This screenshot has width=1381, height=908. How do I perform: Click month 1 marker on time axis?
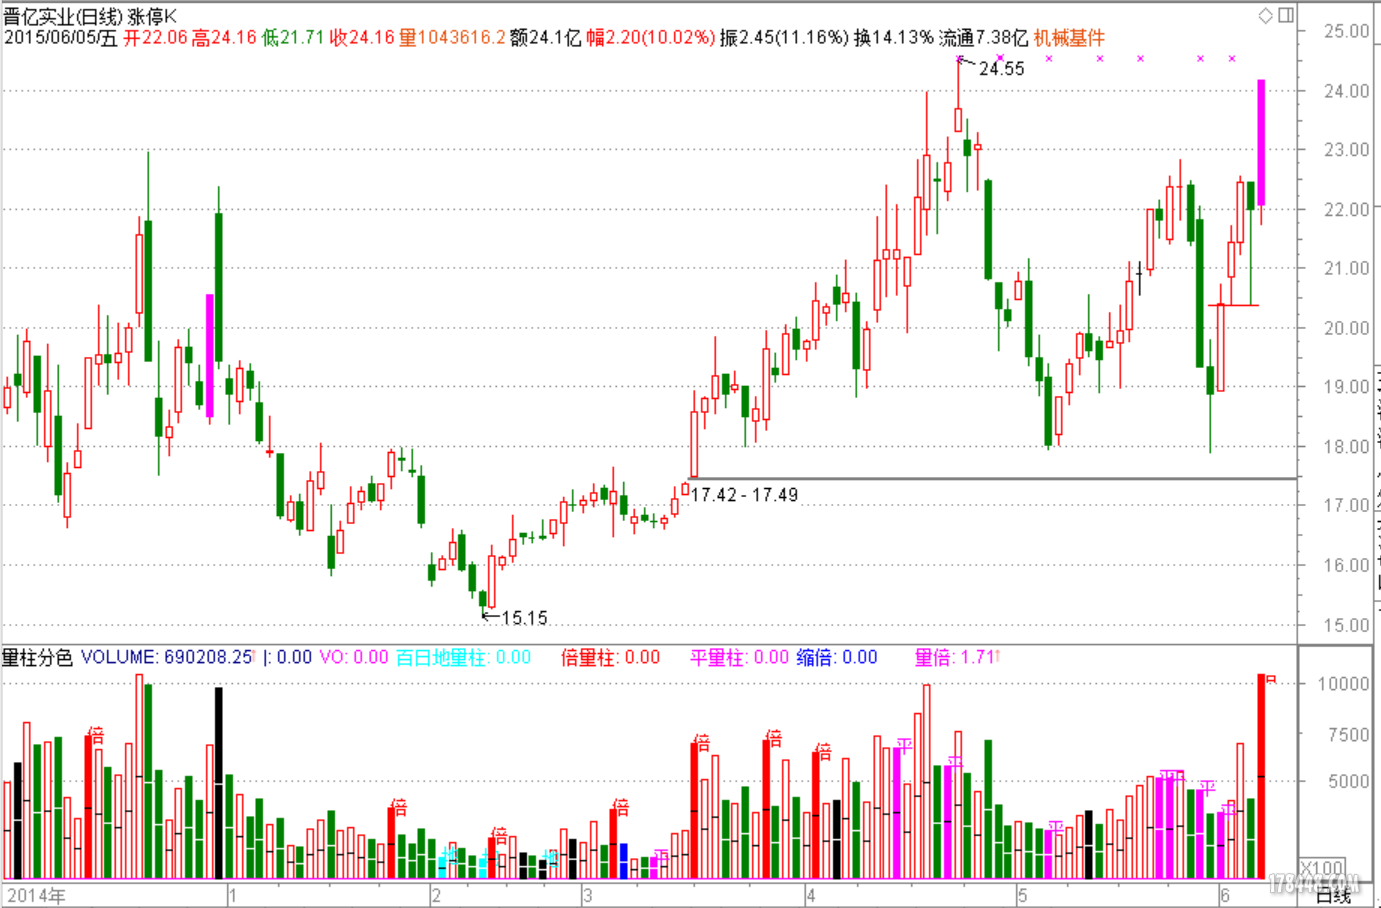pyautogui.click(x=232, y=895)
